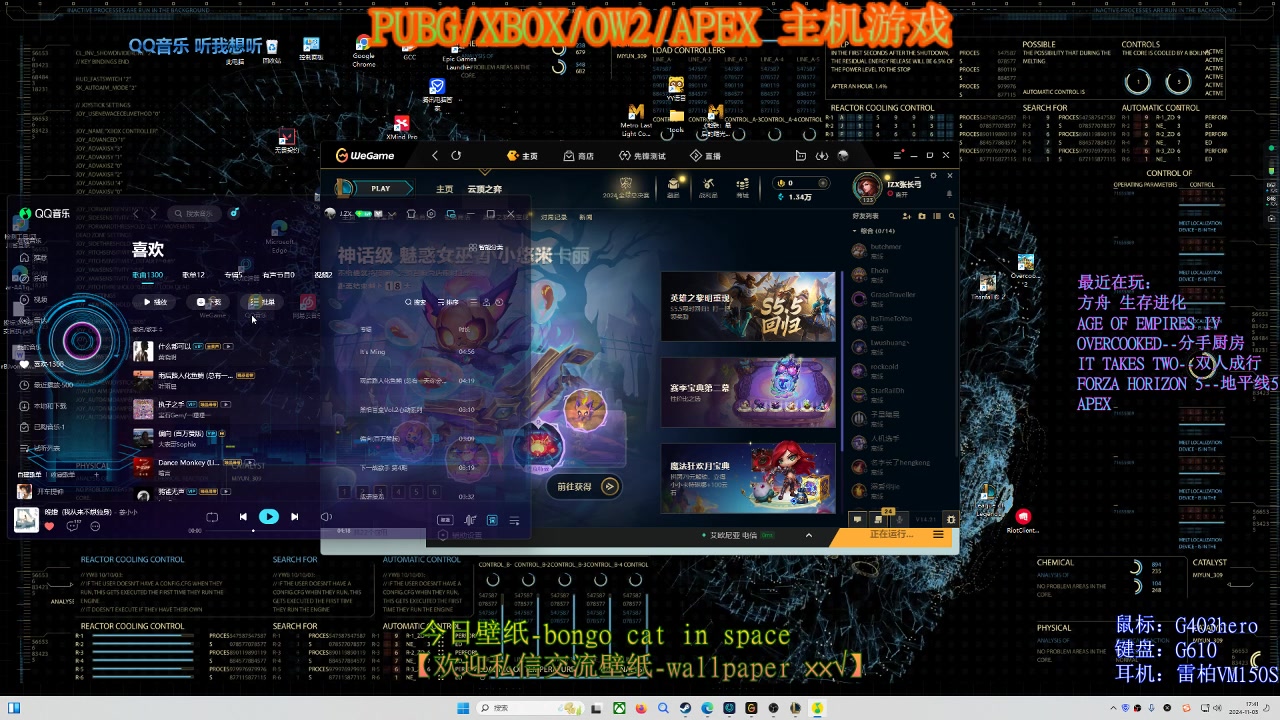Click friends list search magnifier
Viewport: 1280px width, 720px height.
(952, 215)
